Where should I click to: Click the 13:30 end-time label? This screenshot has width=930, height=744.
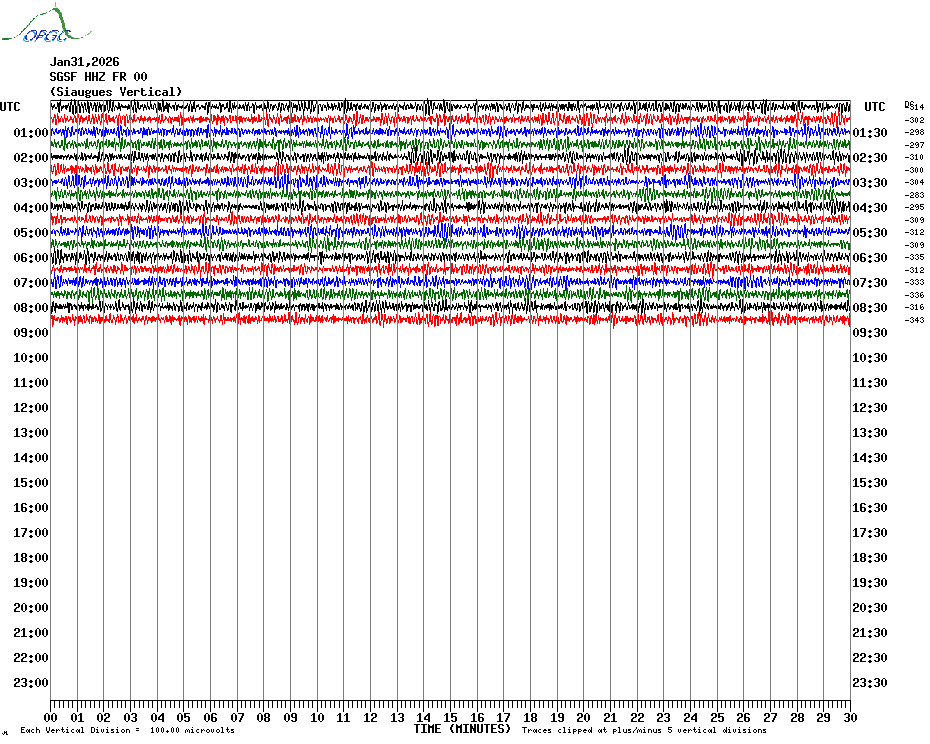pyautogui.click(x=870, y=433)
